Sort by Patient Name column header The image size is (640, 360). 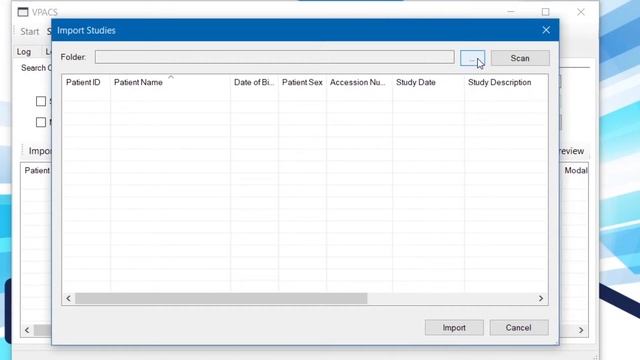coord(170,82)
